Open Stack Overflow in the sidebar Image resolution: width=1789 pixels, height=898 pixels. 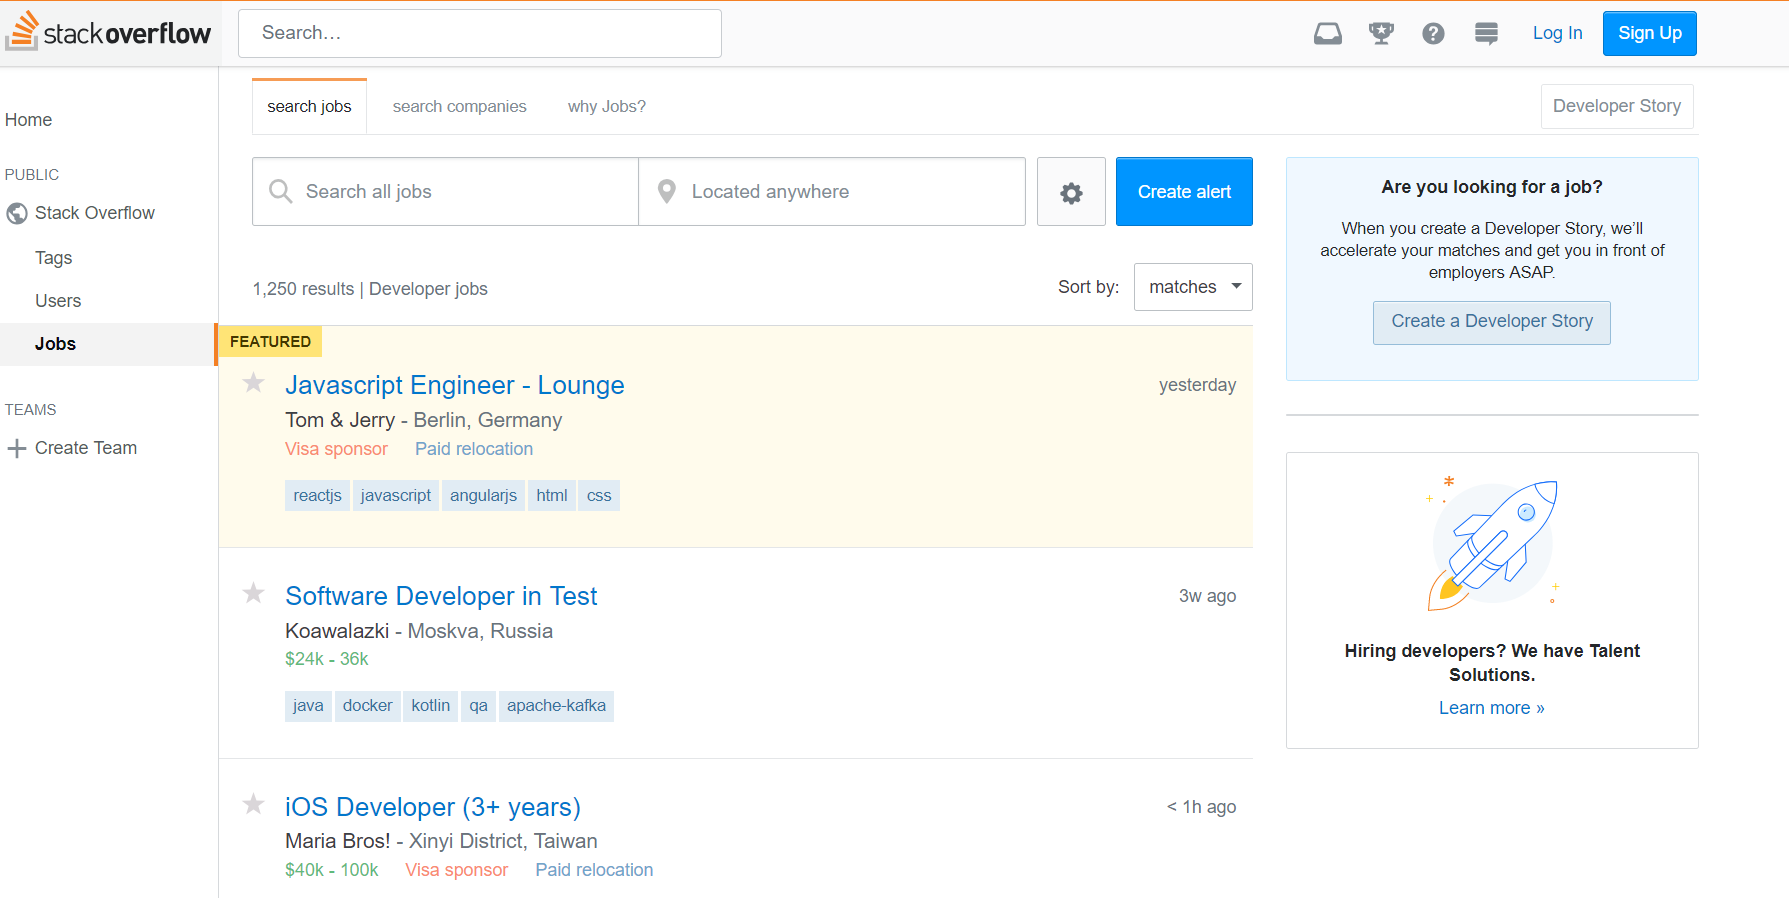point(95,213)
